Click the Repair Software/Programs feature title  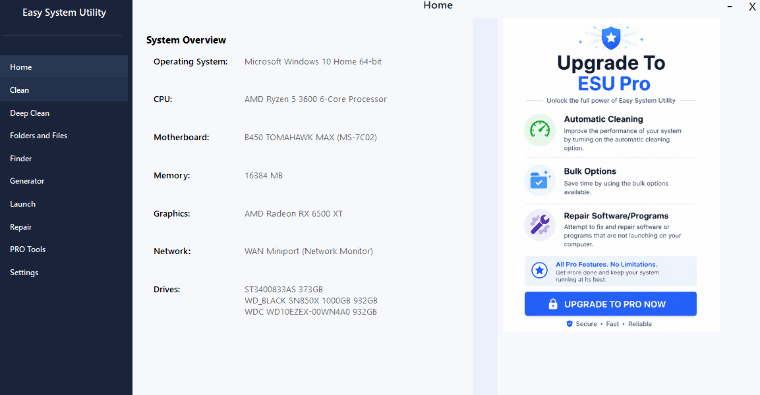tap(616, 216)
